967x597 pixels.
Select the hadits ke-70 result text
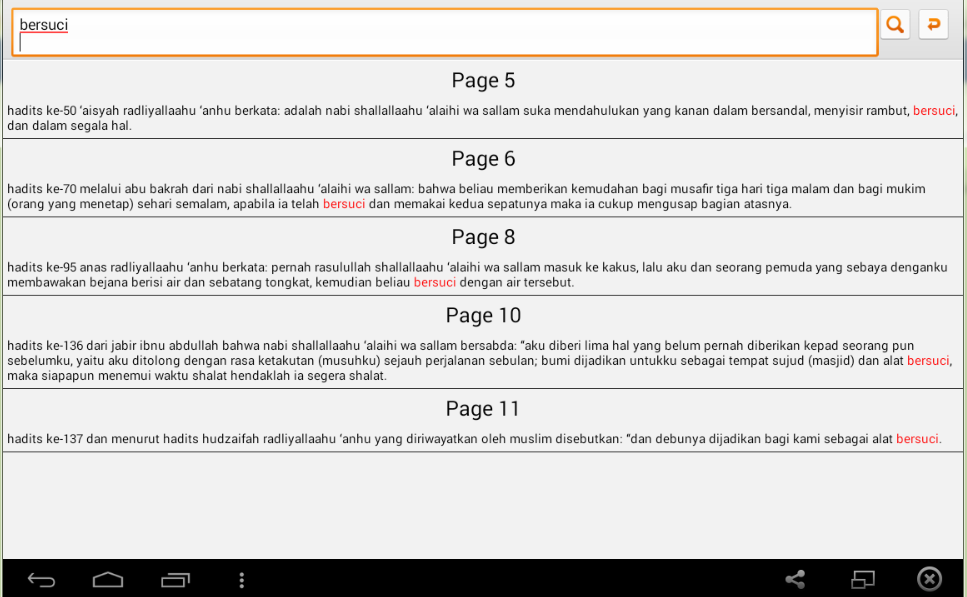point(466,196)
